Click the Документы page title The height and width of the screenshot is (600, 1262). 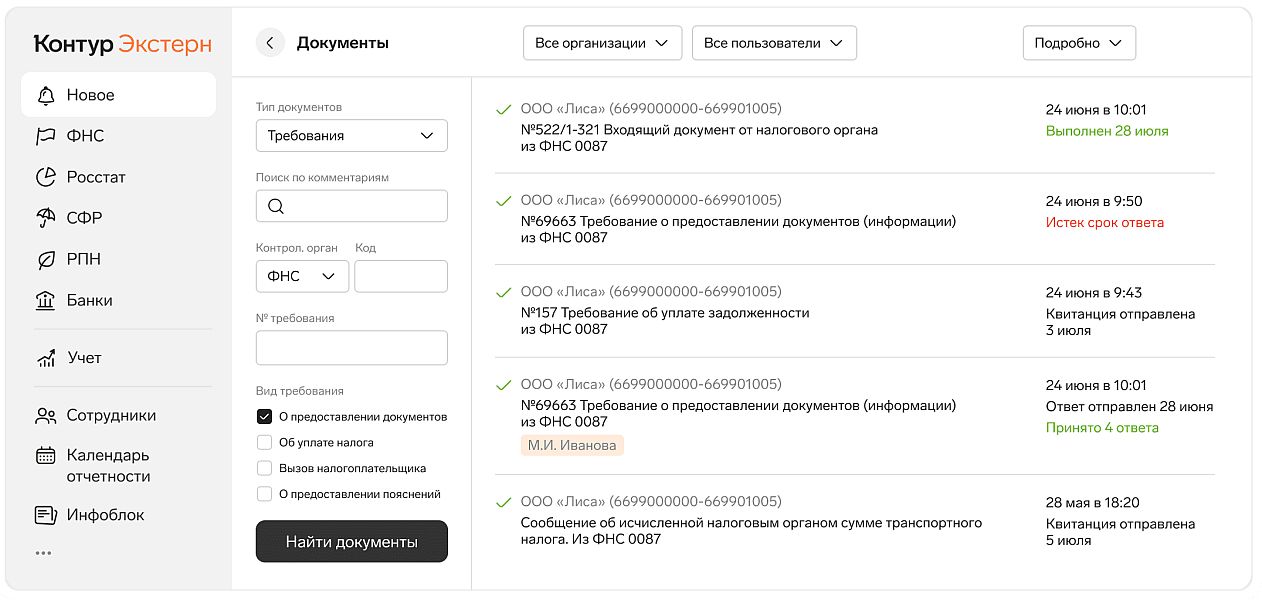343,43
